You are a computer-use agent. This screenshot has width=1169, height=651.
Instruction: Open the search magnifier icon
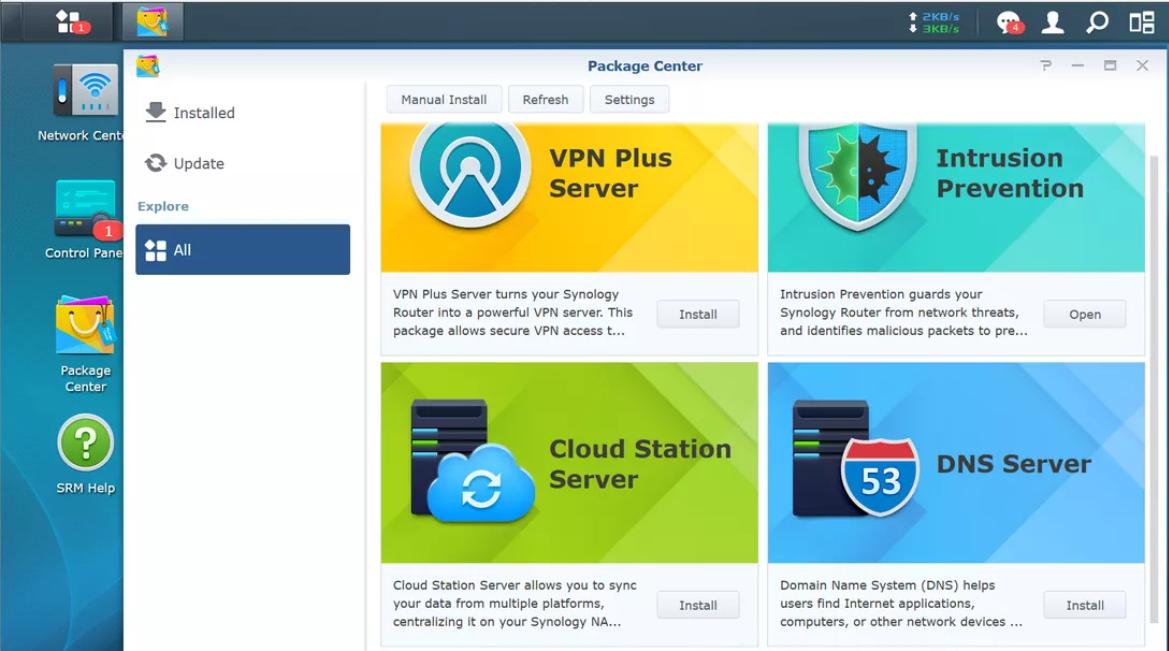[1097, 22]
